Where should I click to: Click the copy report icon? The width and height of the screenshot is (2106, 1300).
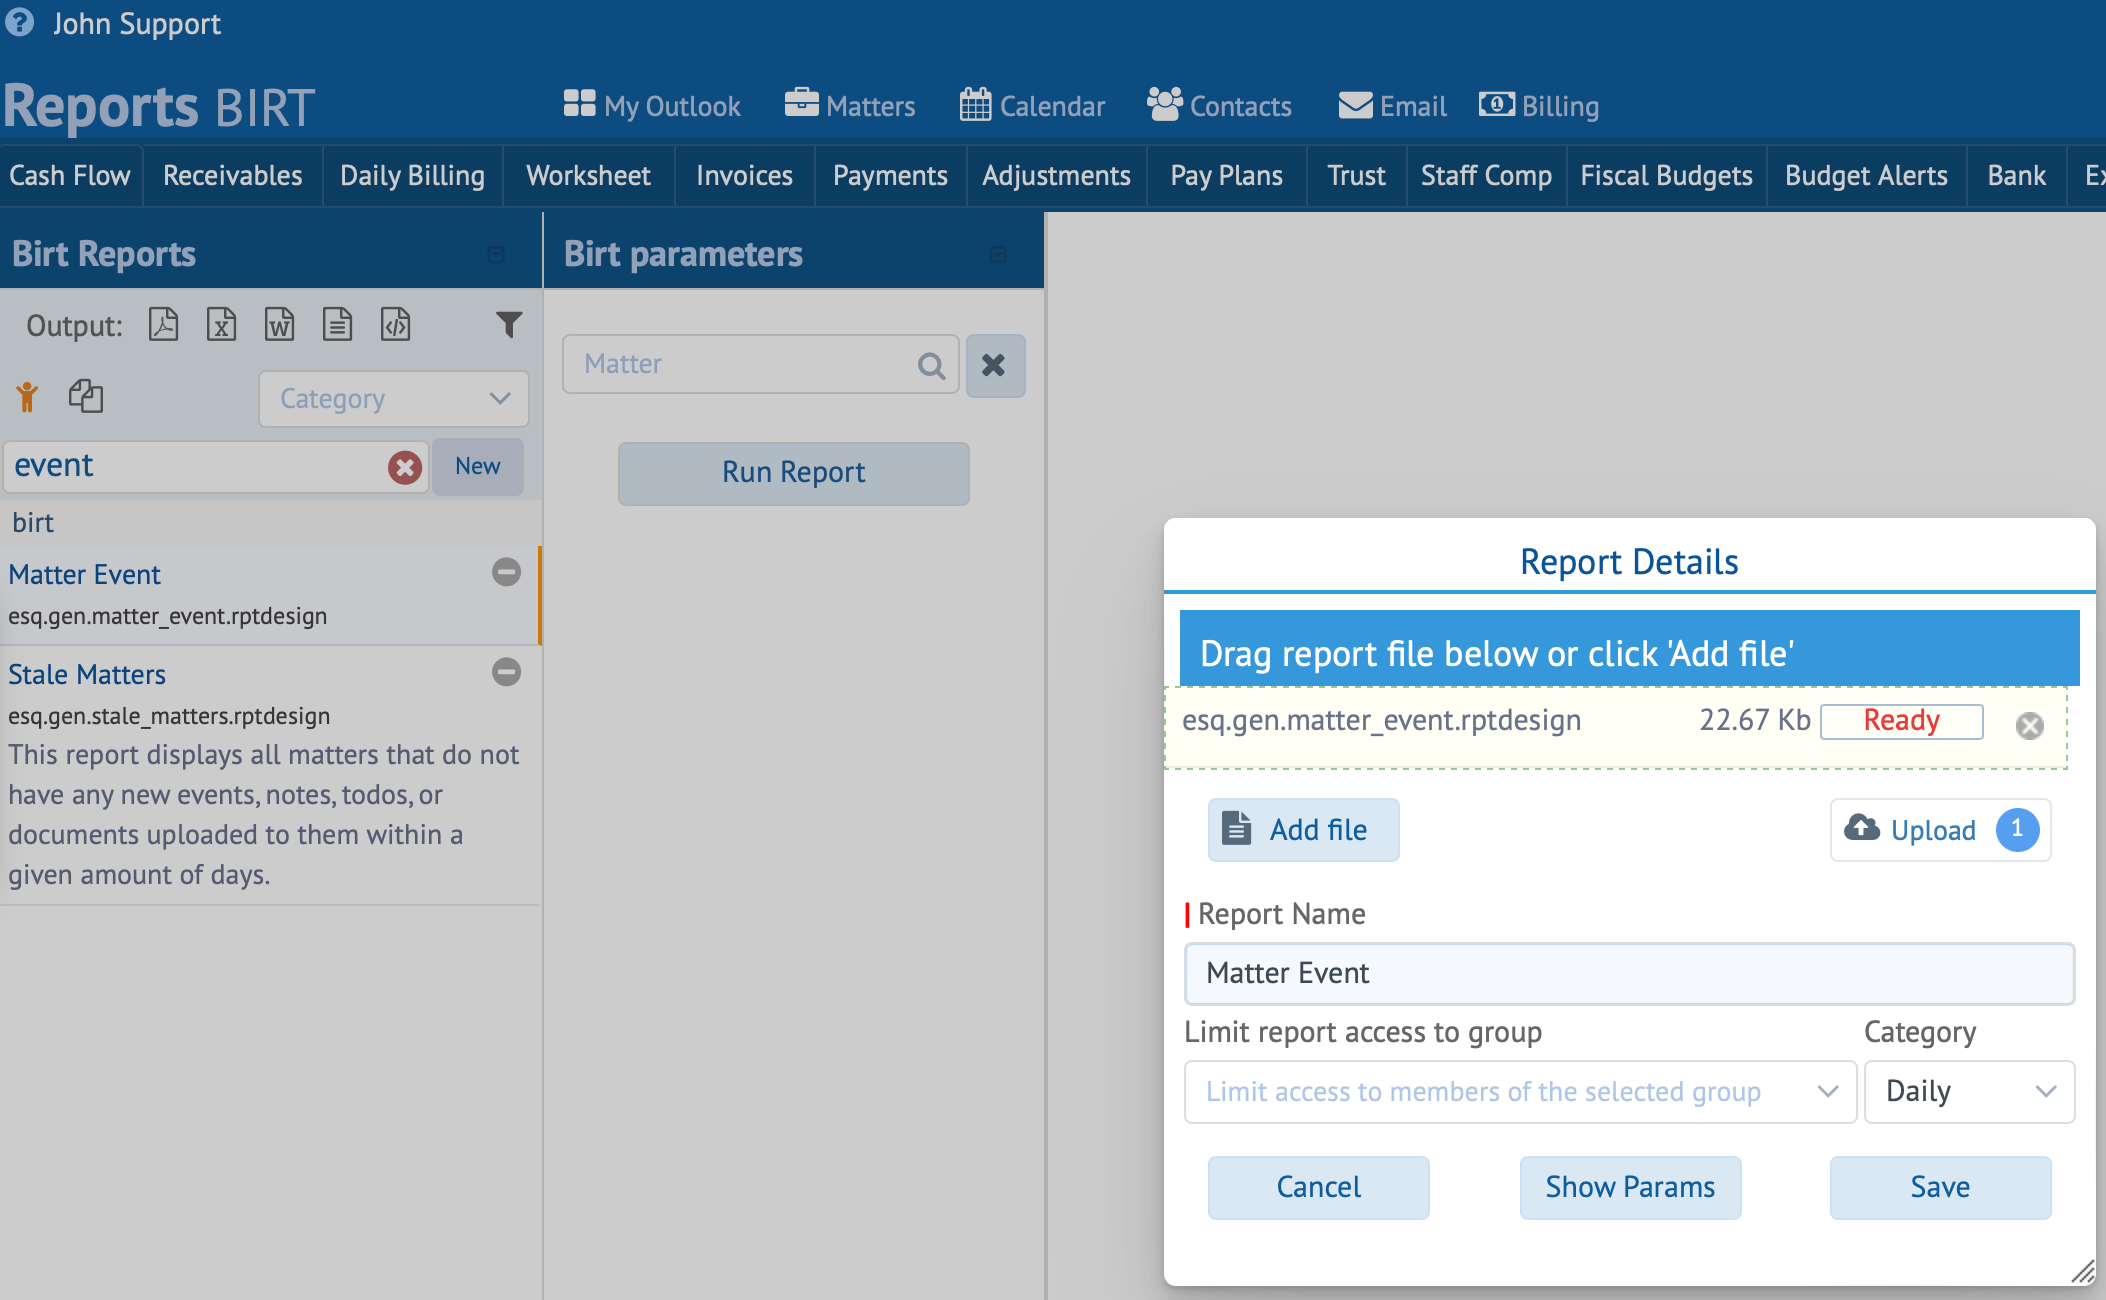[86, 396]
